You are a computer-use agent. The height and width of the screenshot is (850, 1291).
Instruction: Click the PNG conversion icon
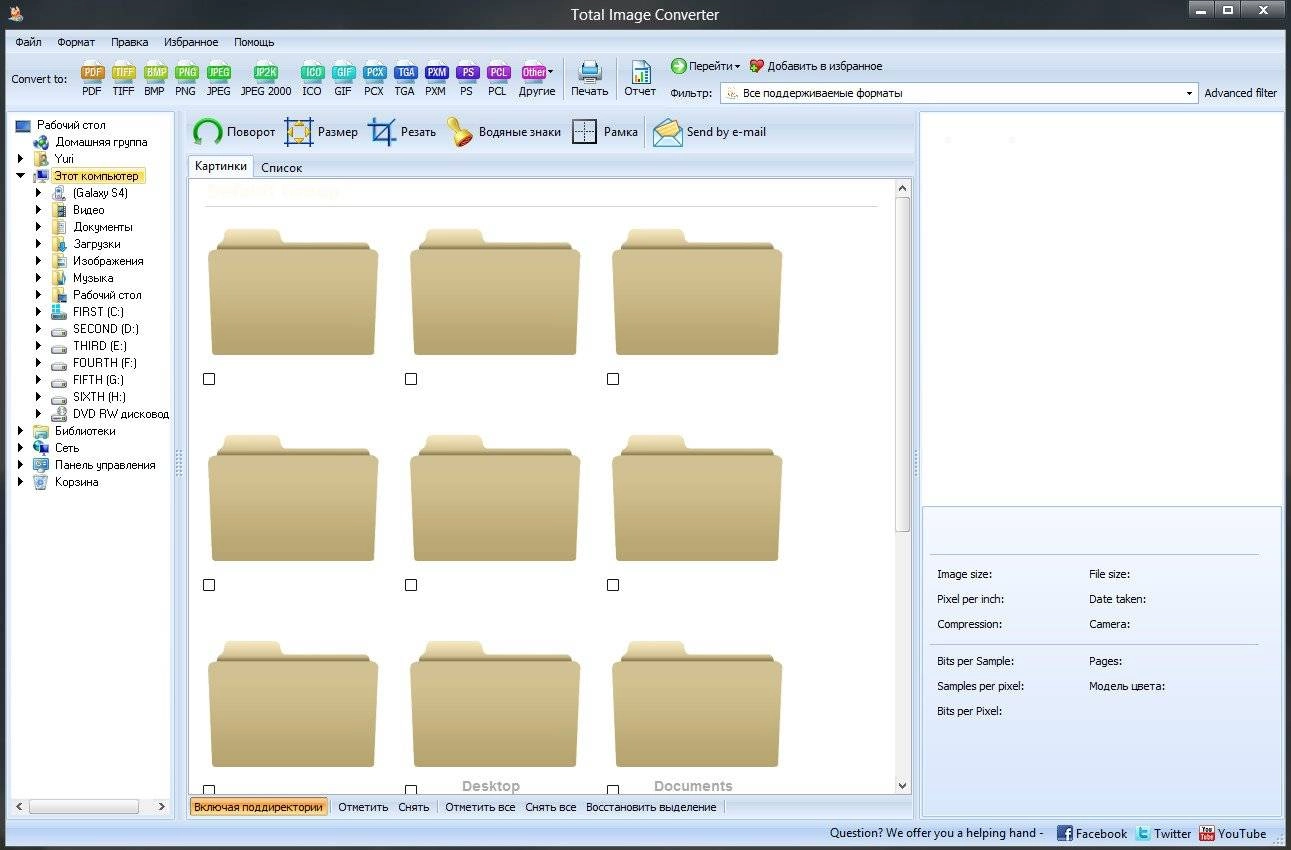pos(186,79)
